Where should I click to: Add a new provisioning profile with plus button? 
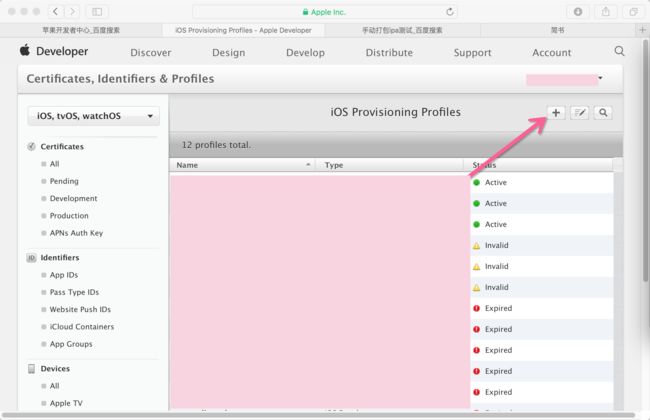click(555, 113)
